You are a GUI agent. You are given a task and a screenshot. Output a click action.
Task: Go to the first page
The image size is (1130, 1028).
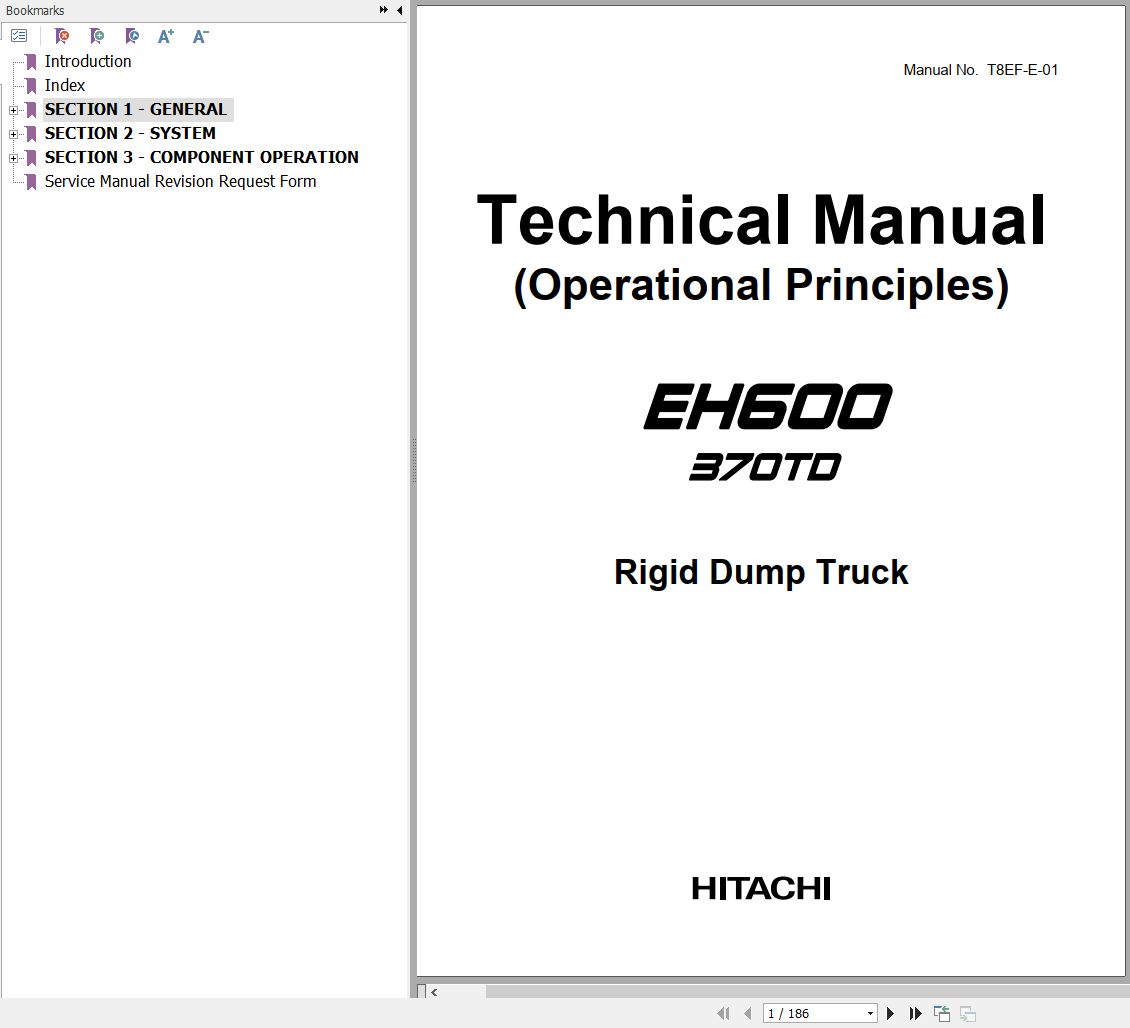[x=724, y=1013]
